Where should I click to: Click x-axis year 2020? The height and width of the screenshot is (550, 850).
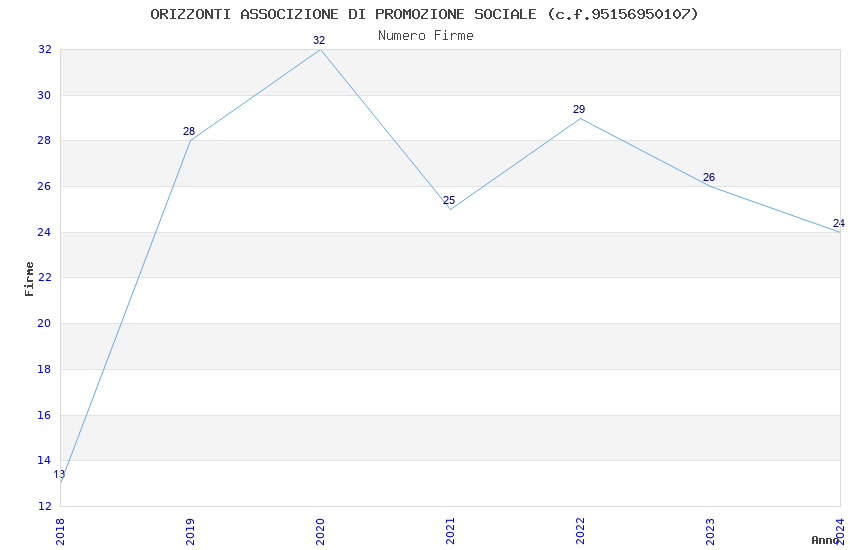click(320, 531)
